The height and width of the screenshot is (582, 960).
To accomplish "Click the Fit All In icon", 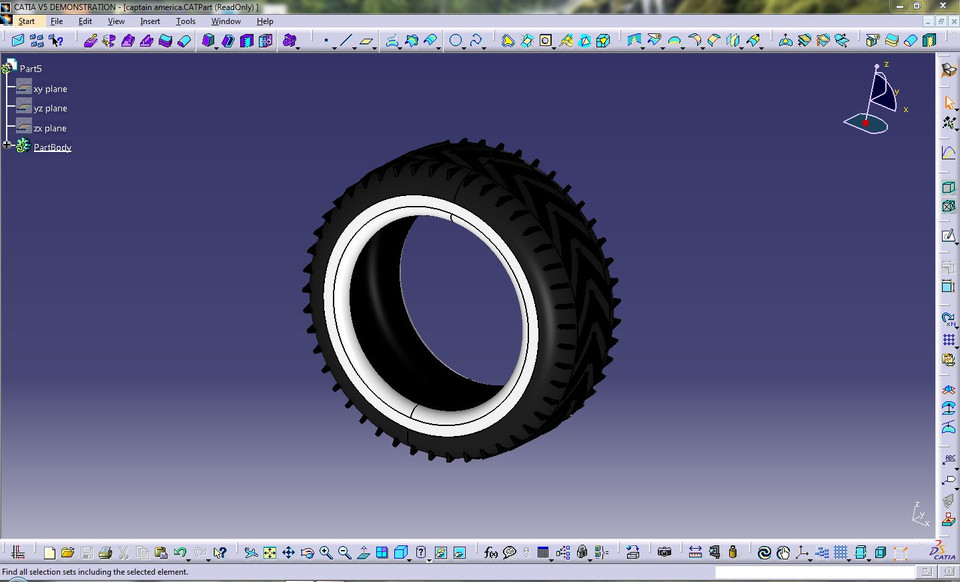I will (269, 551).
